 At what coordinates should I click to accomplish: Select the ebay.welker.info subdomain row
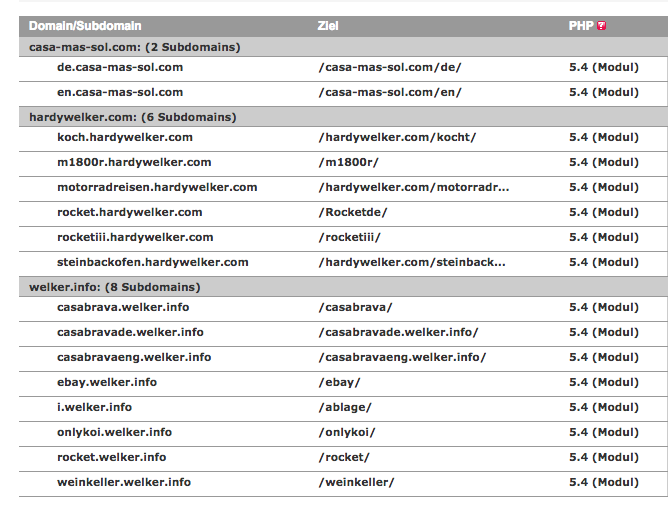[343, 382]
